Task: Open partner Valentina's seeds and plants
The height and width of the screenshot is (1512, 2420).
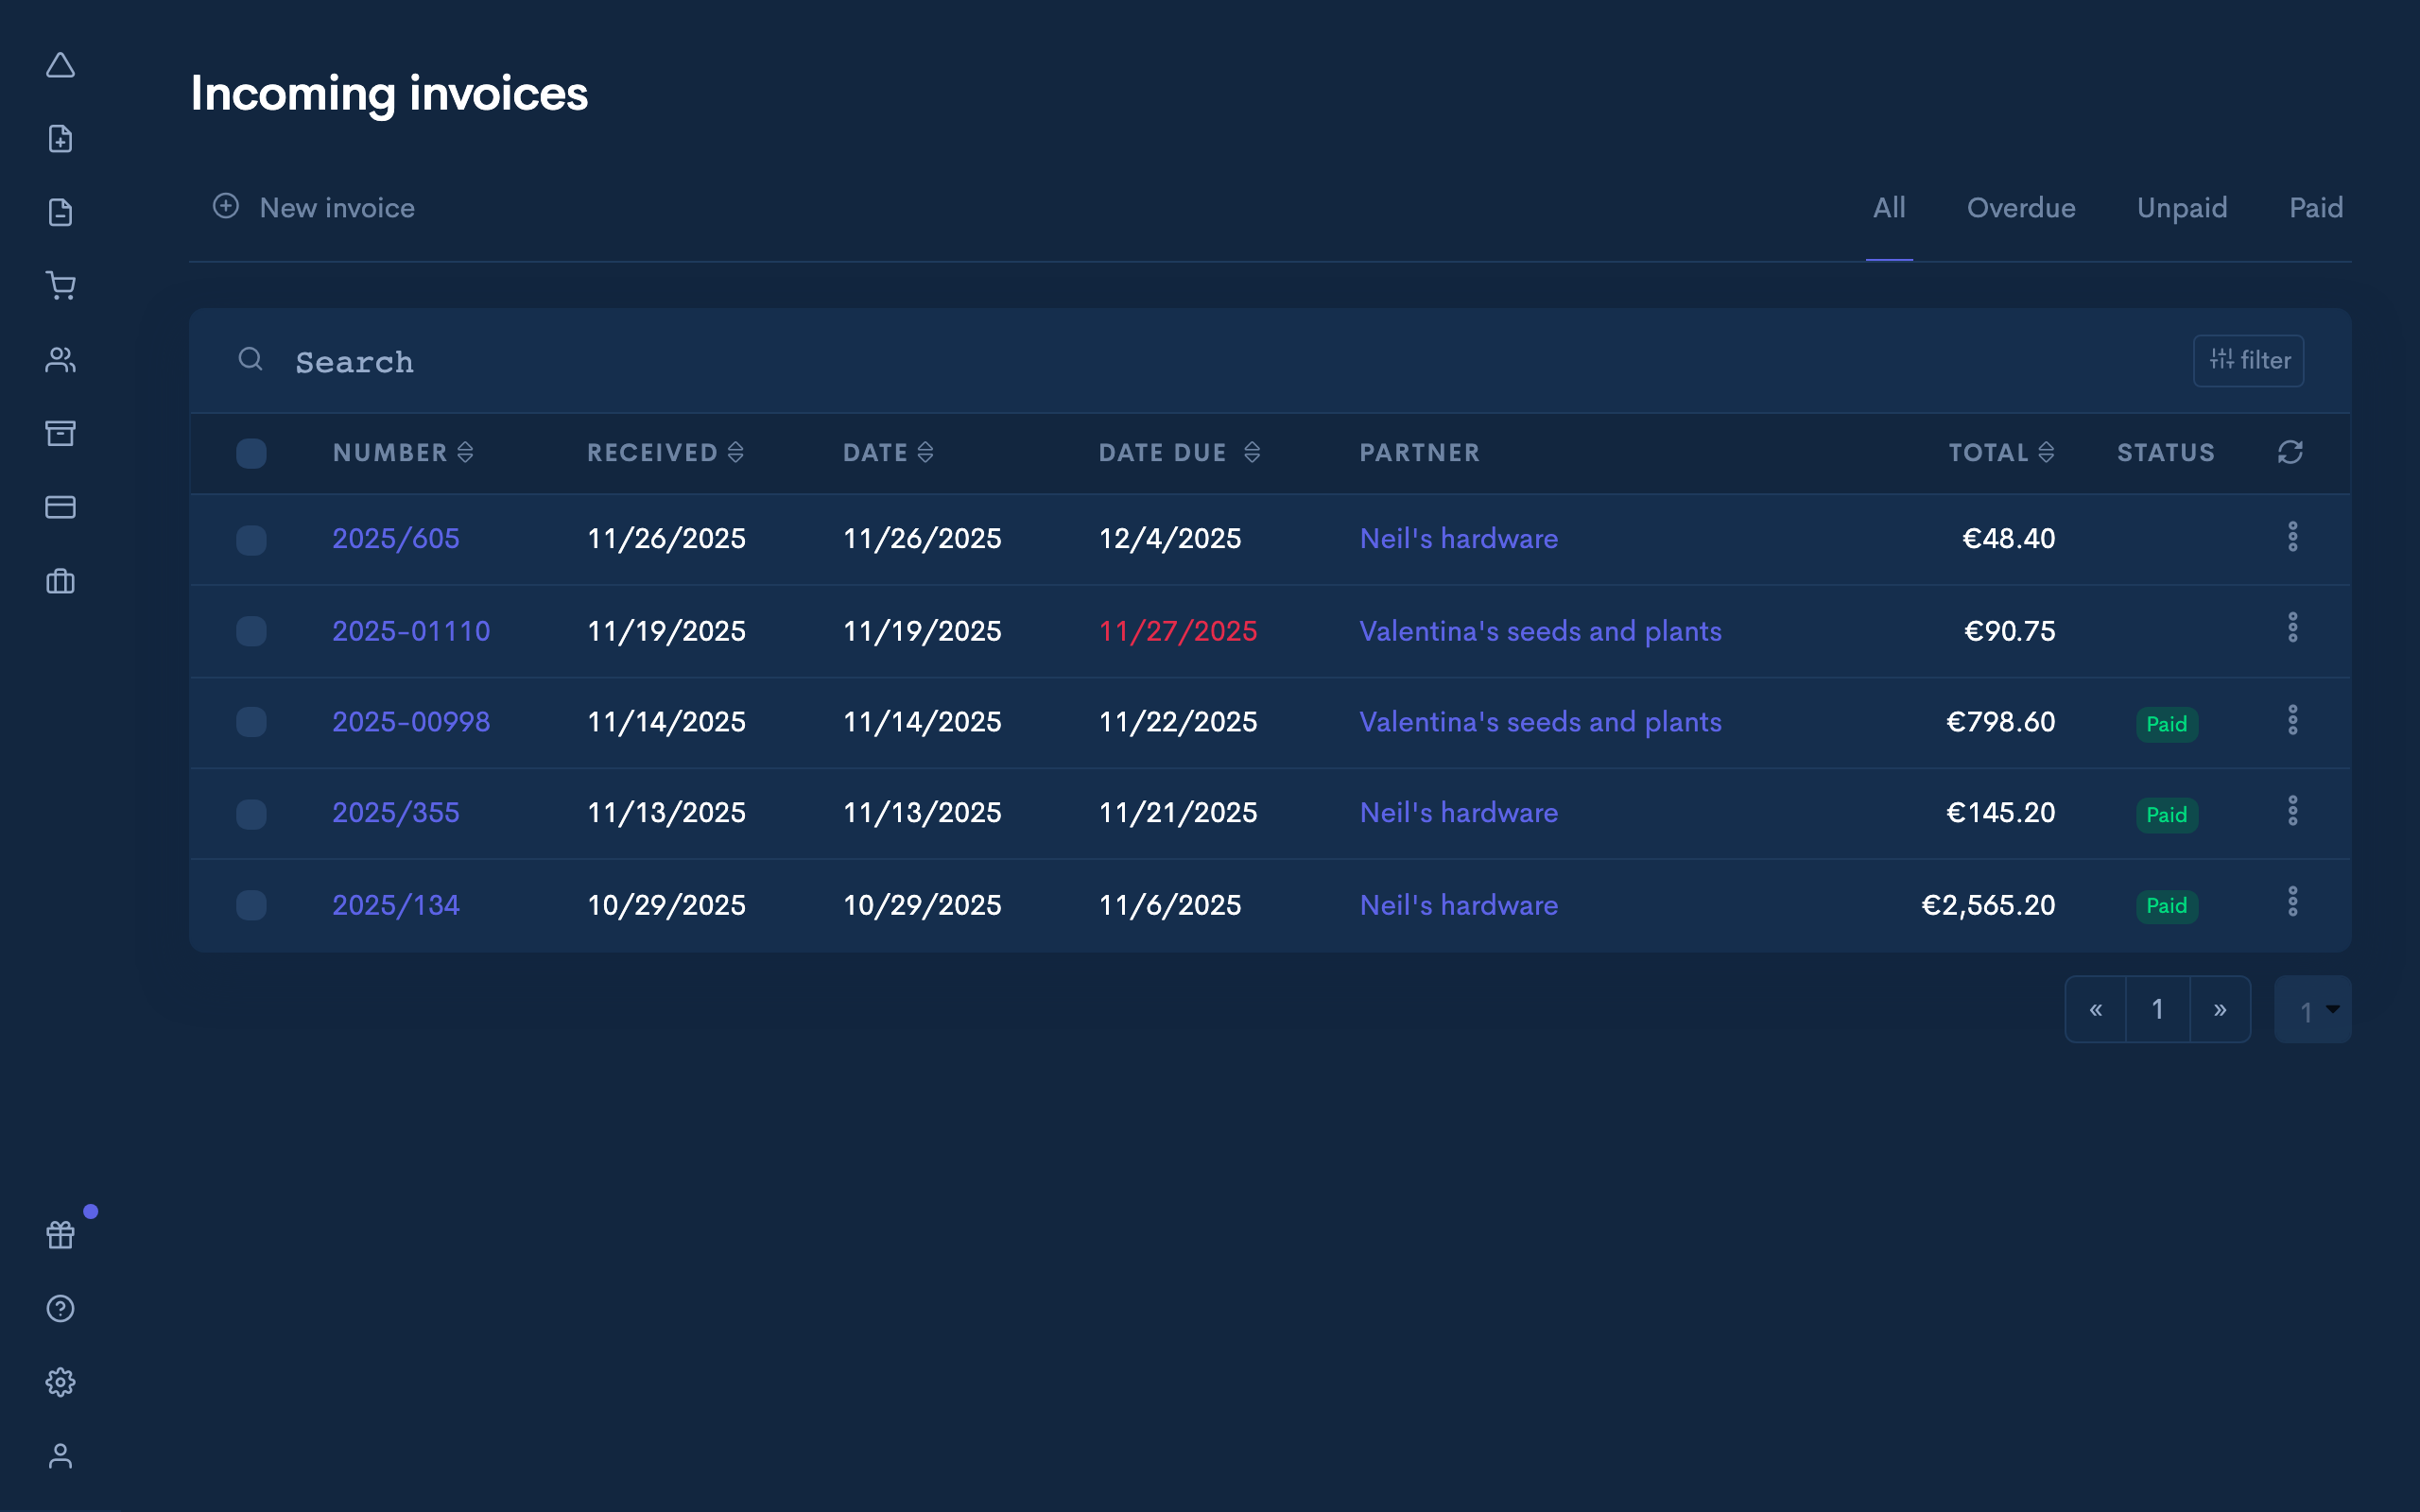Action: (x=1540, y=631)
